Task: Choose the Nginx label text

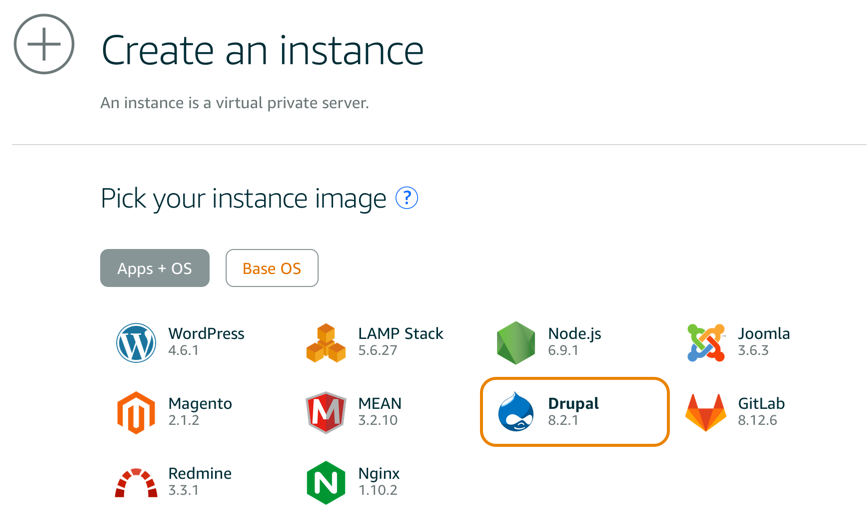Action: (379, 474)
